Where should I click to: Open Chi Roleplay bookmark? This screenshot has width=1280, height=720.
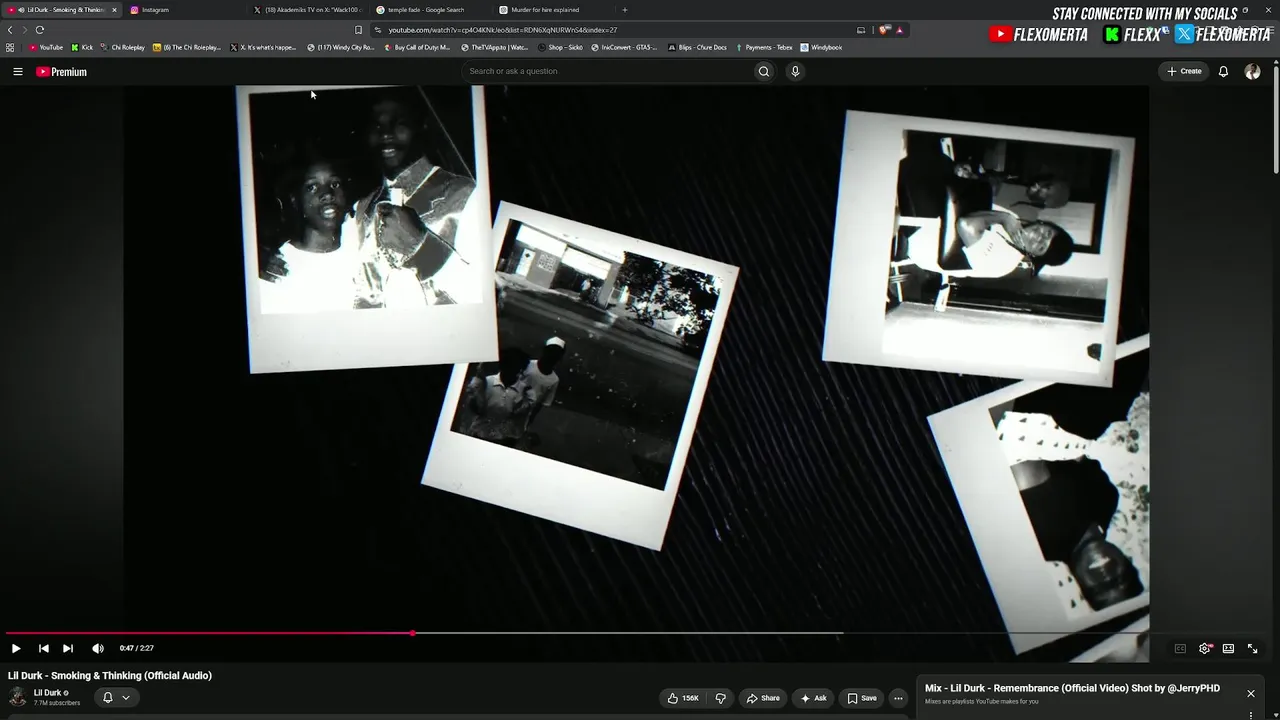[x=123, y=47]
